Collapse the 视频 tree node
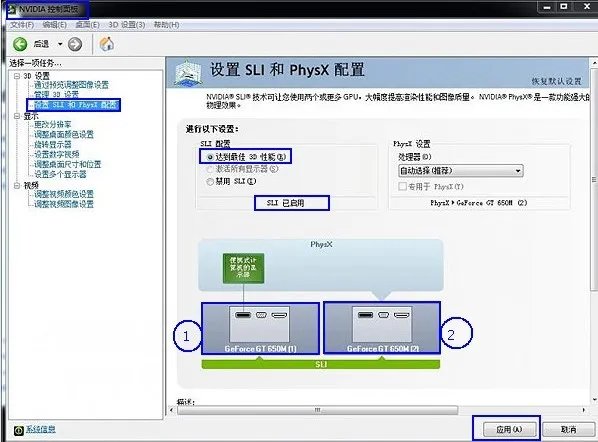The height and width of the screenshot is (442, 598). click(x=17, y=185)
